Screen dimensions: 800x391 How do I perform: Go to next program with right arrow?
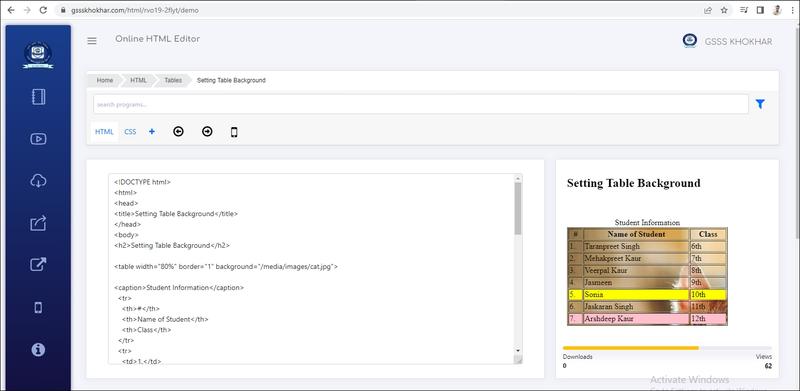[207, 132]
